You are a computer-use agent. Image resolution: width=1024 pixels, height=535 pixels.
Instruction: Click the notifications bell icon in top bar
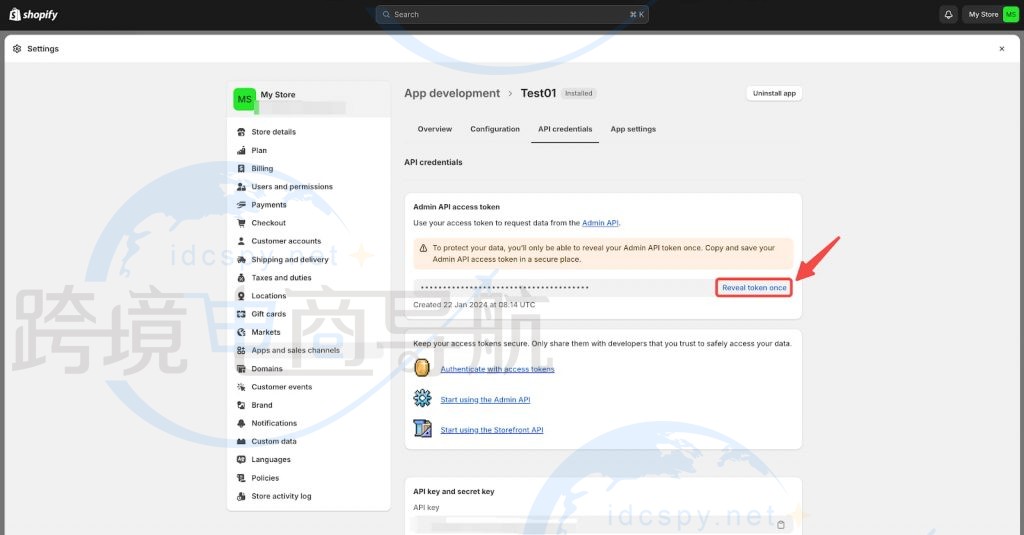click(948, 14)
